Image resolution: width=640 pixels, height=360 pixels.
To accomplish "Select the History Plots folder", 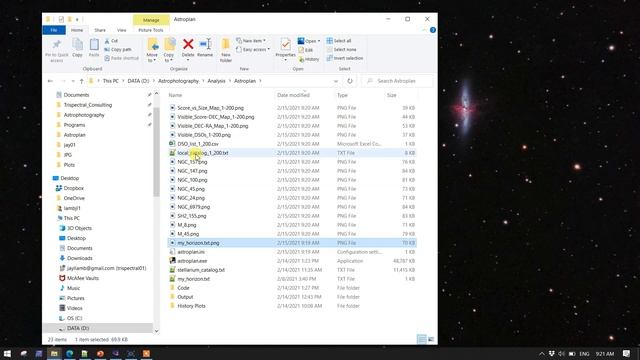I will [x=191, y=306].
